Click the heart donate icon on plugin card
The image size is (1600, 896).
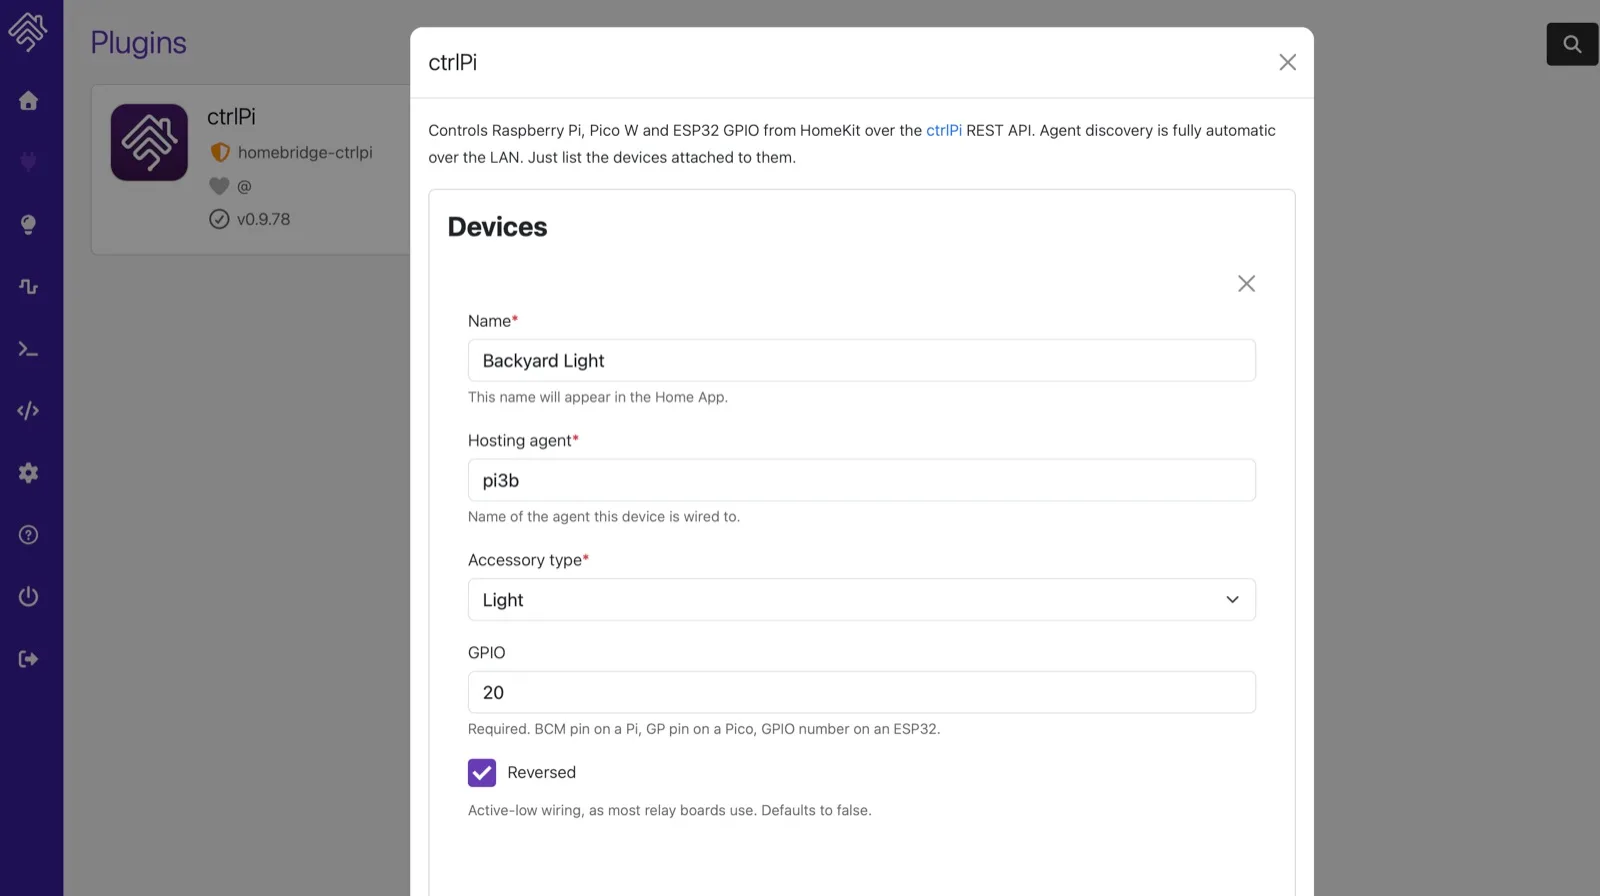click(x=219, y=186)
